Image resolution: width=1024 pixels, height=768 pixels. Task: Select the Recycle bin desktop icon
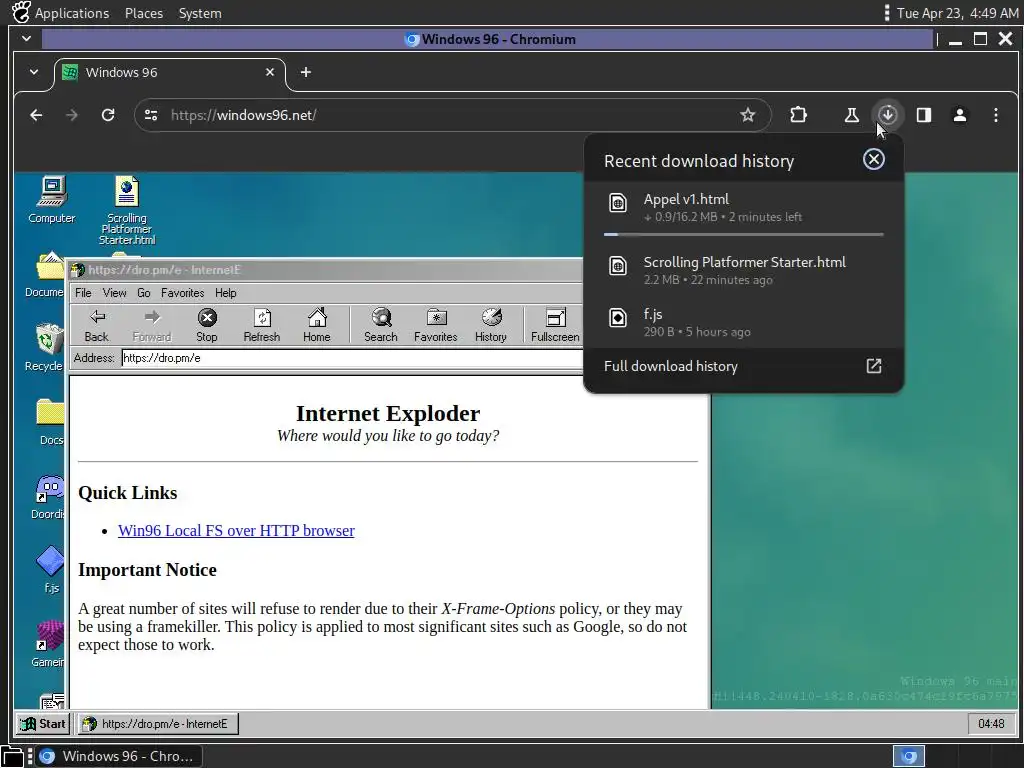tap(46, 347)
